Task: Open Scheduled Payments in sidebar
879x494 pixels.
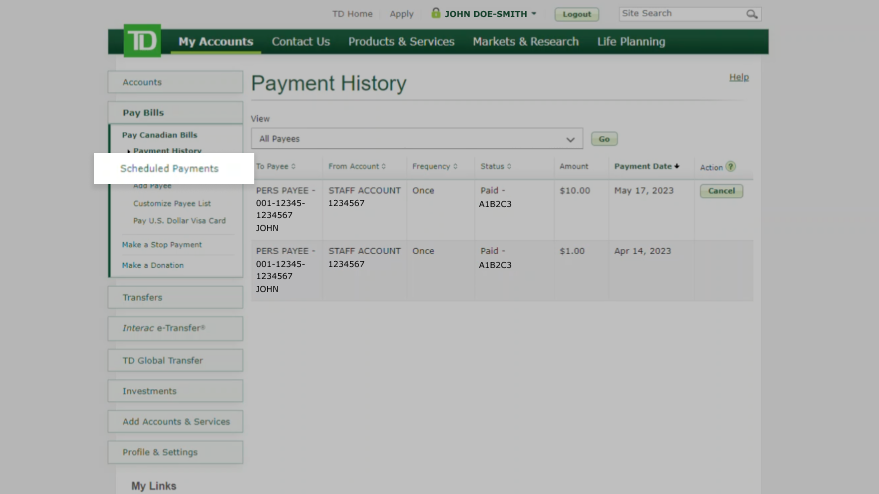Action: (169, 168)
